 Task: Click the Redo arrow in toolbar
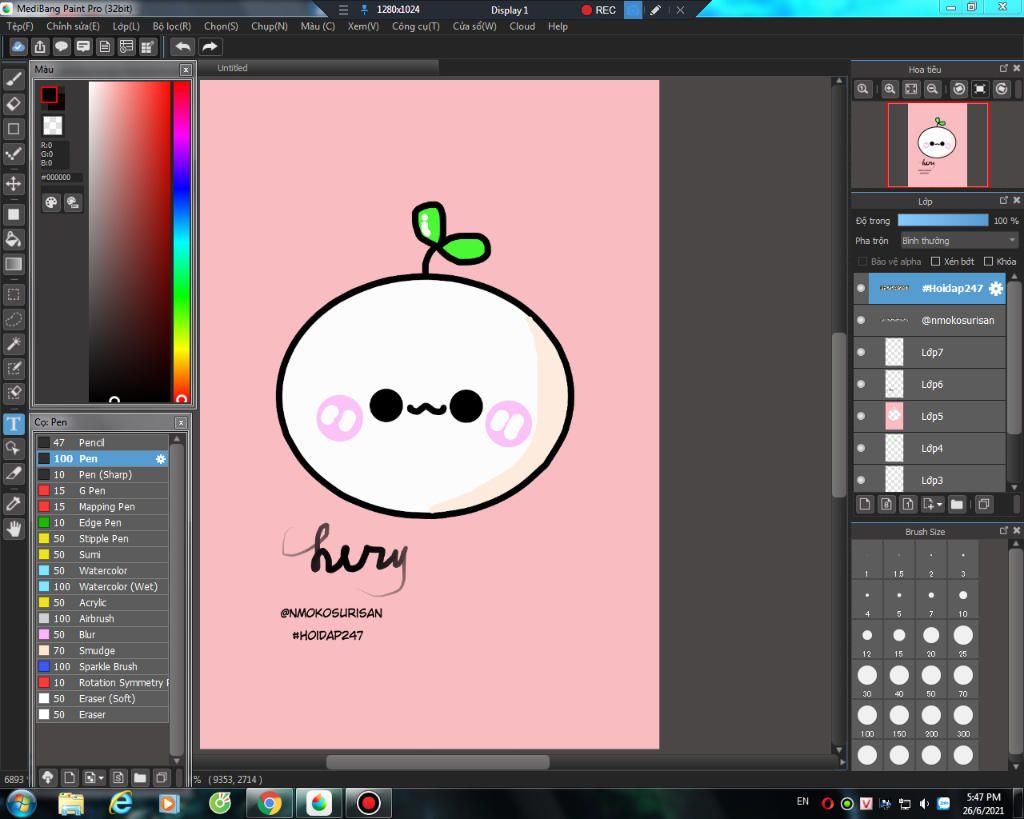[210, 46]
